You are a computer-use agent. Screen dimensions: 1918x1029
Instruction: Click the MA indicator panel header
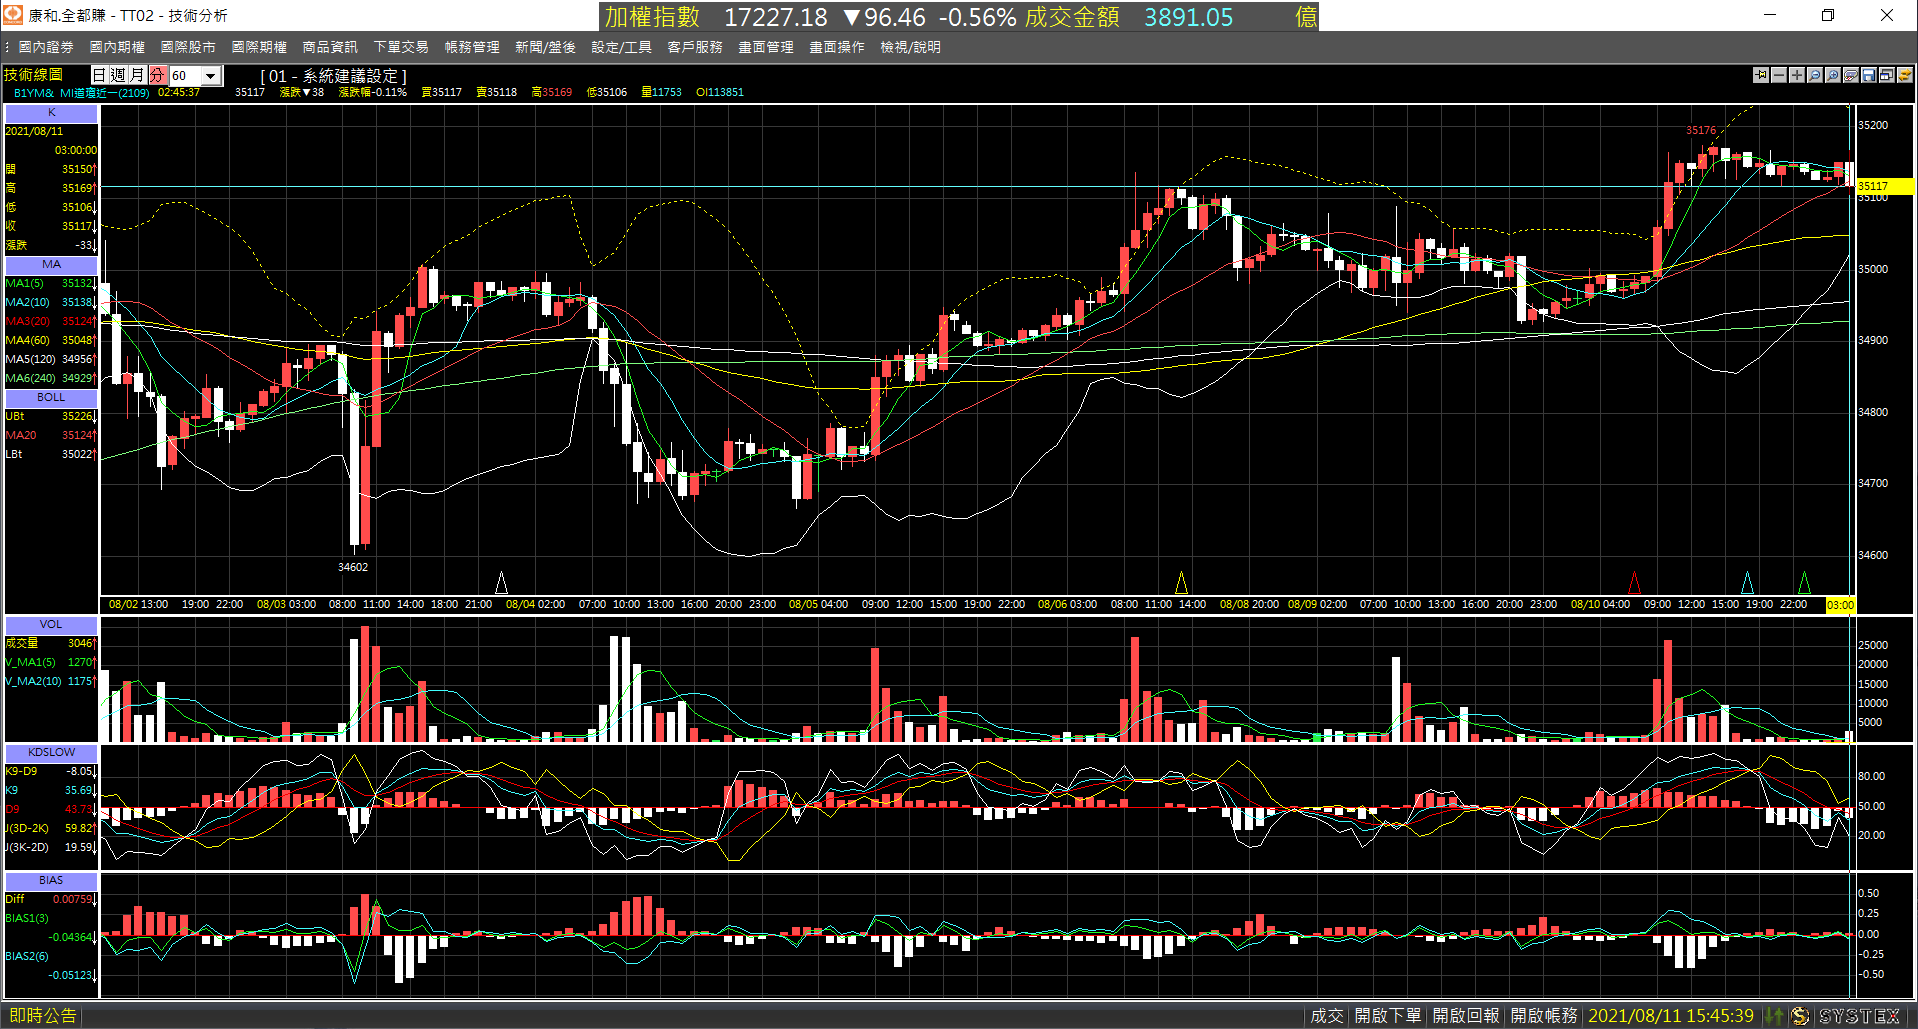(x=51, y=265)
